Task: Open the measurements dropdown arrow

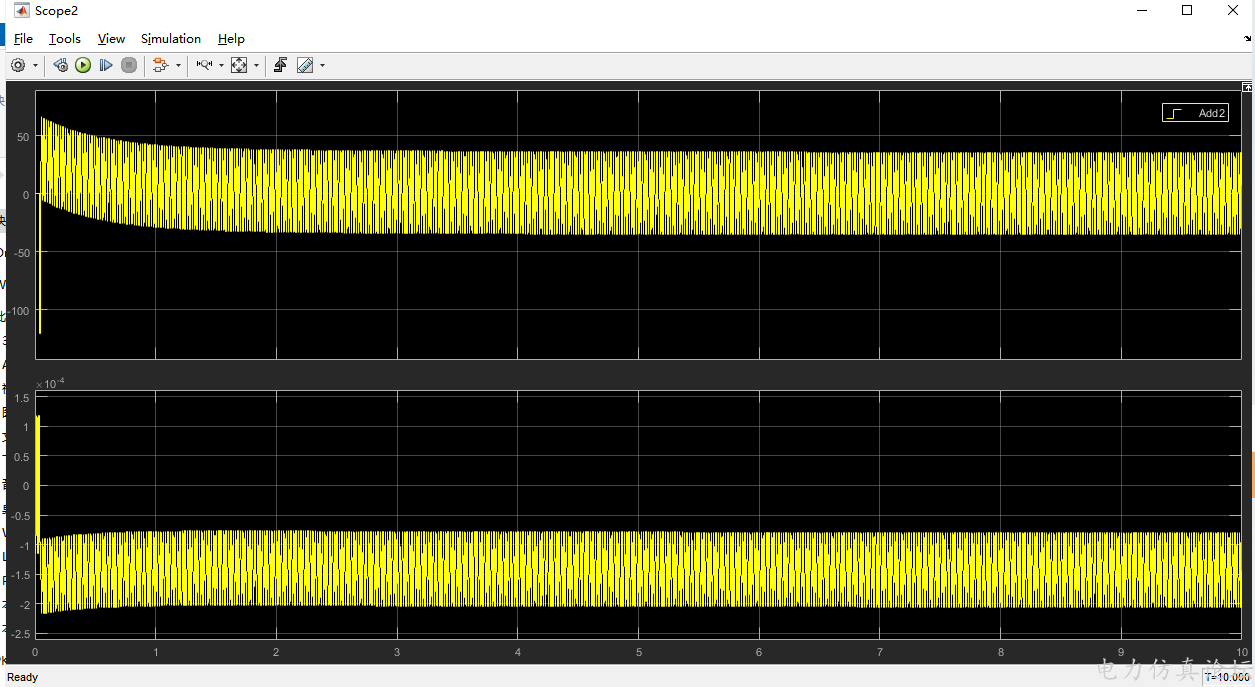Action: pos(322,65)
